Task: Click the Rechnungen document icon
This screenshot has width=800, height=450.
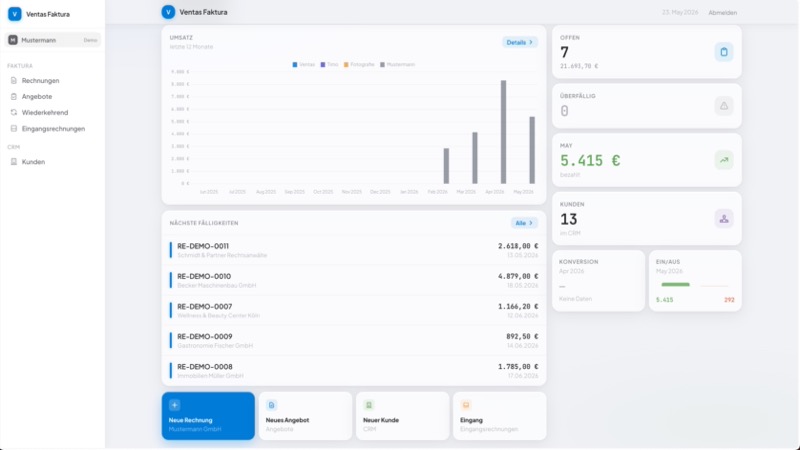Action: click(14, 81)
